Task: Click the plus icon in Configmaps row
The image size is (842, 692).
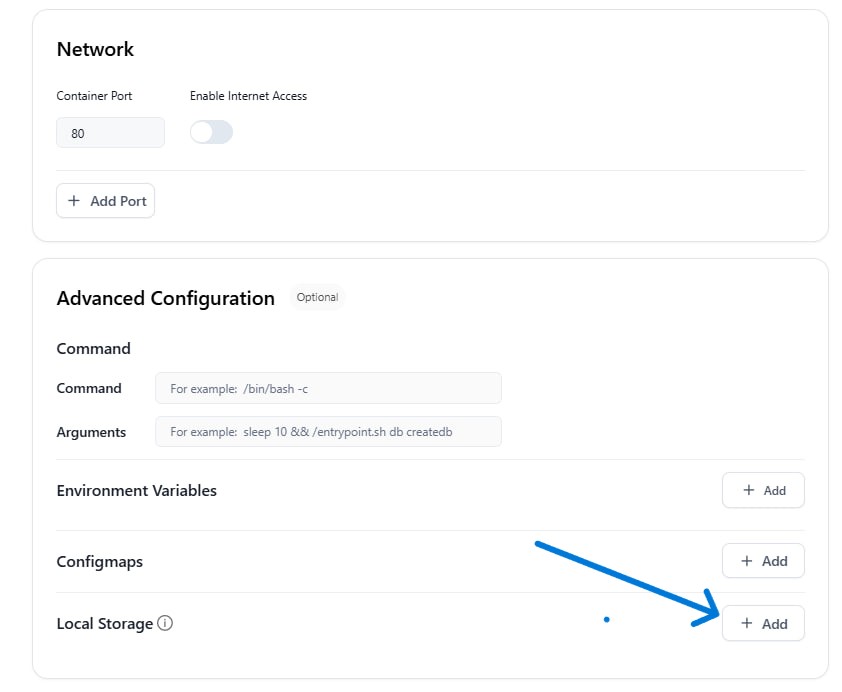Action: (x=746, y=561)
